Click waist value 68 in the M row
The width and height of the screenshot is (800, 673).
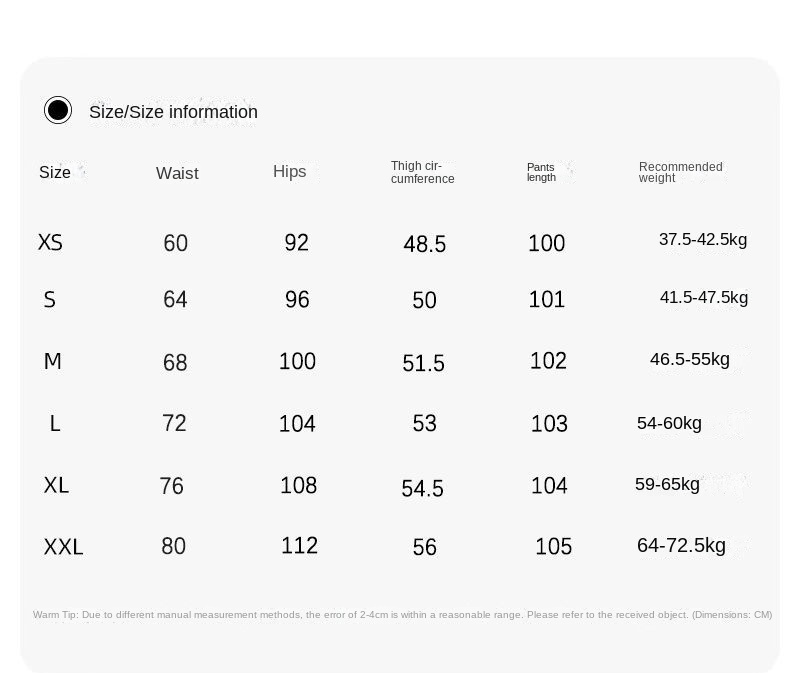click(x=175, y=362)
